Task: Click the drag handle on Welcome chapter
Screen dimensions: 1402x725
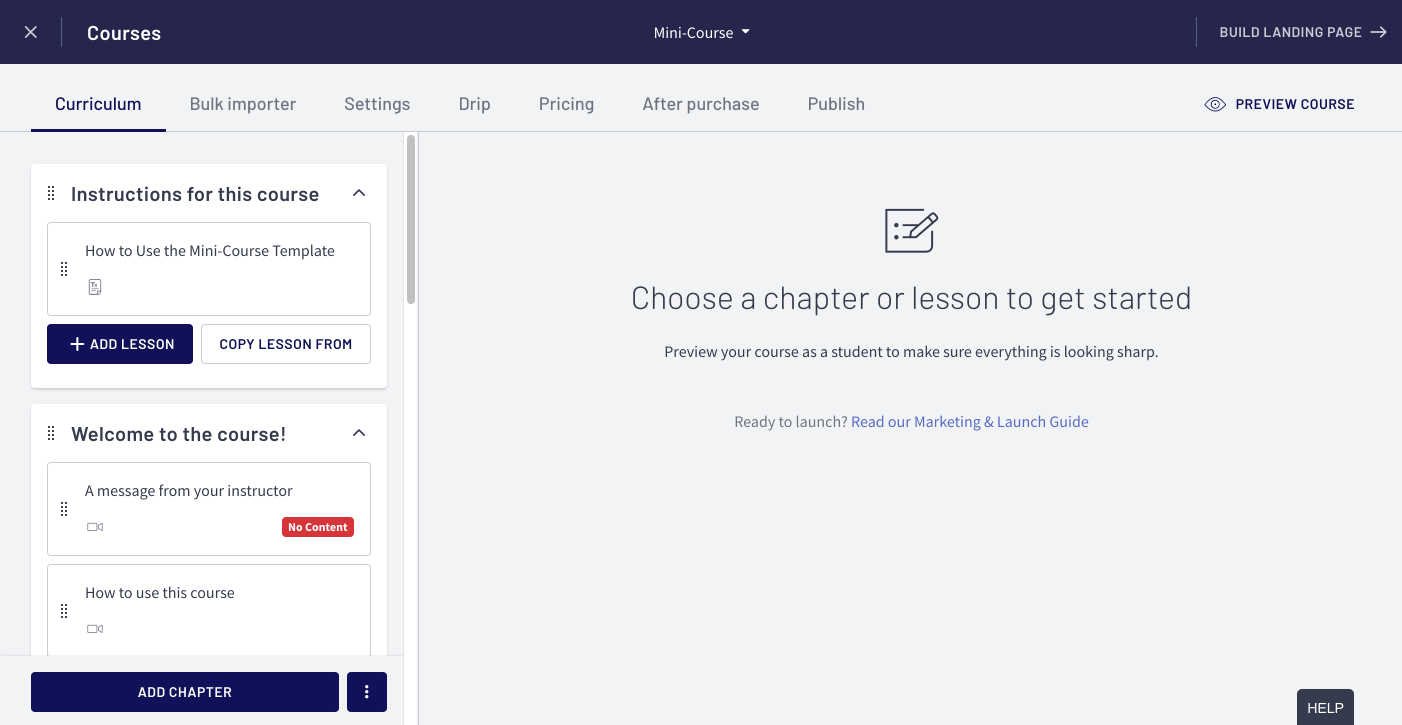Action: (x=51, y=433)
